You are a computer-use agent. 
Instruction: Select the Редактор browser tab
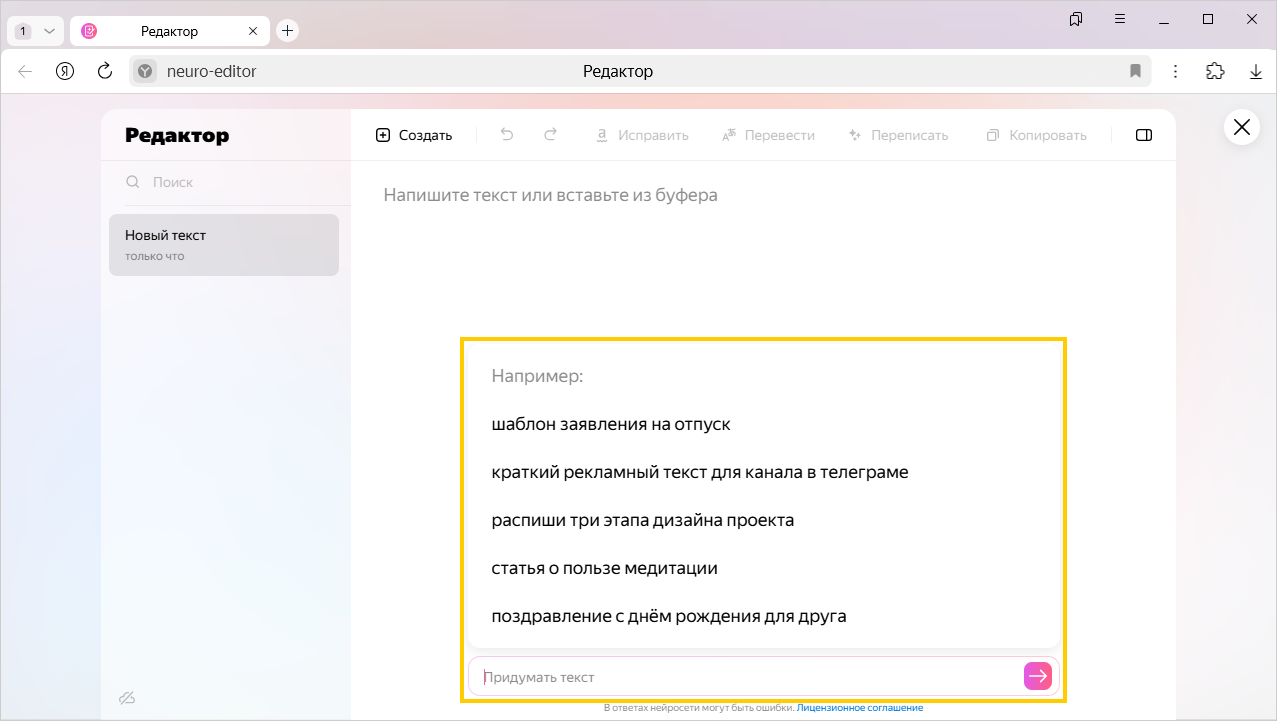coord(169,31)
